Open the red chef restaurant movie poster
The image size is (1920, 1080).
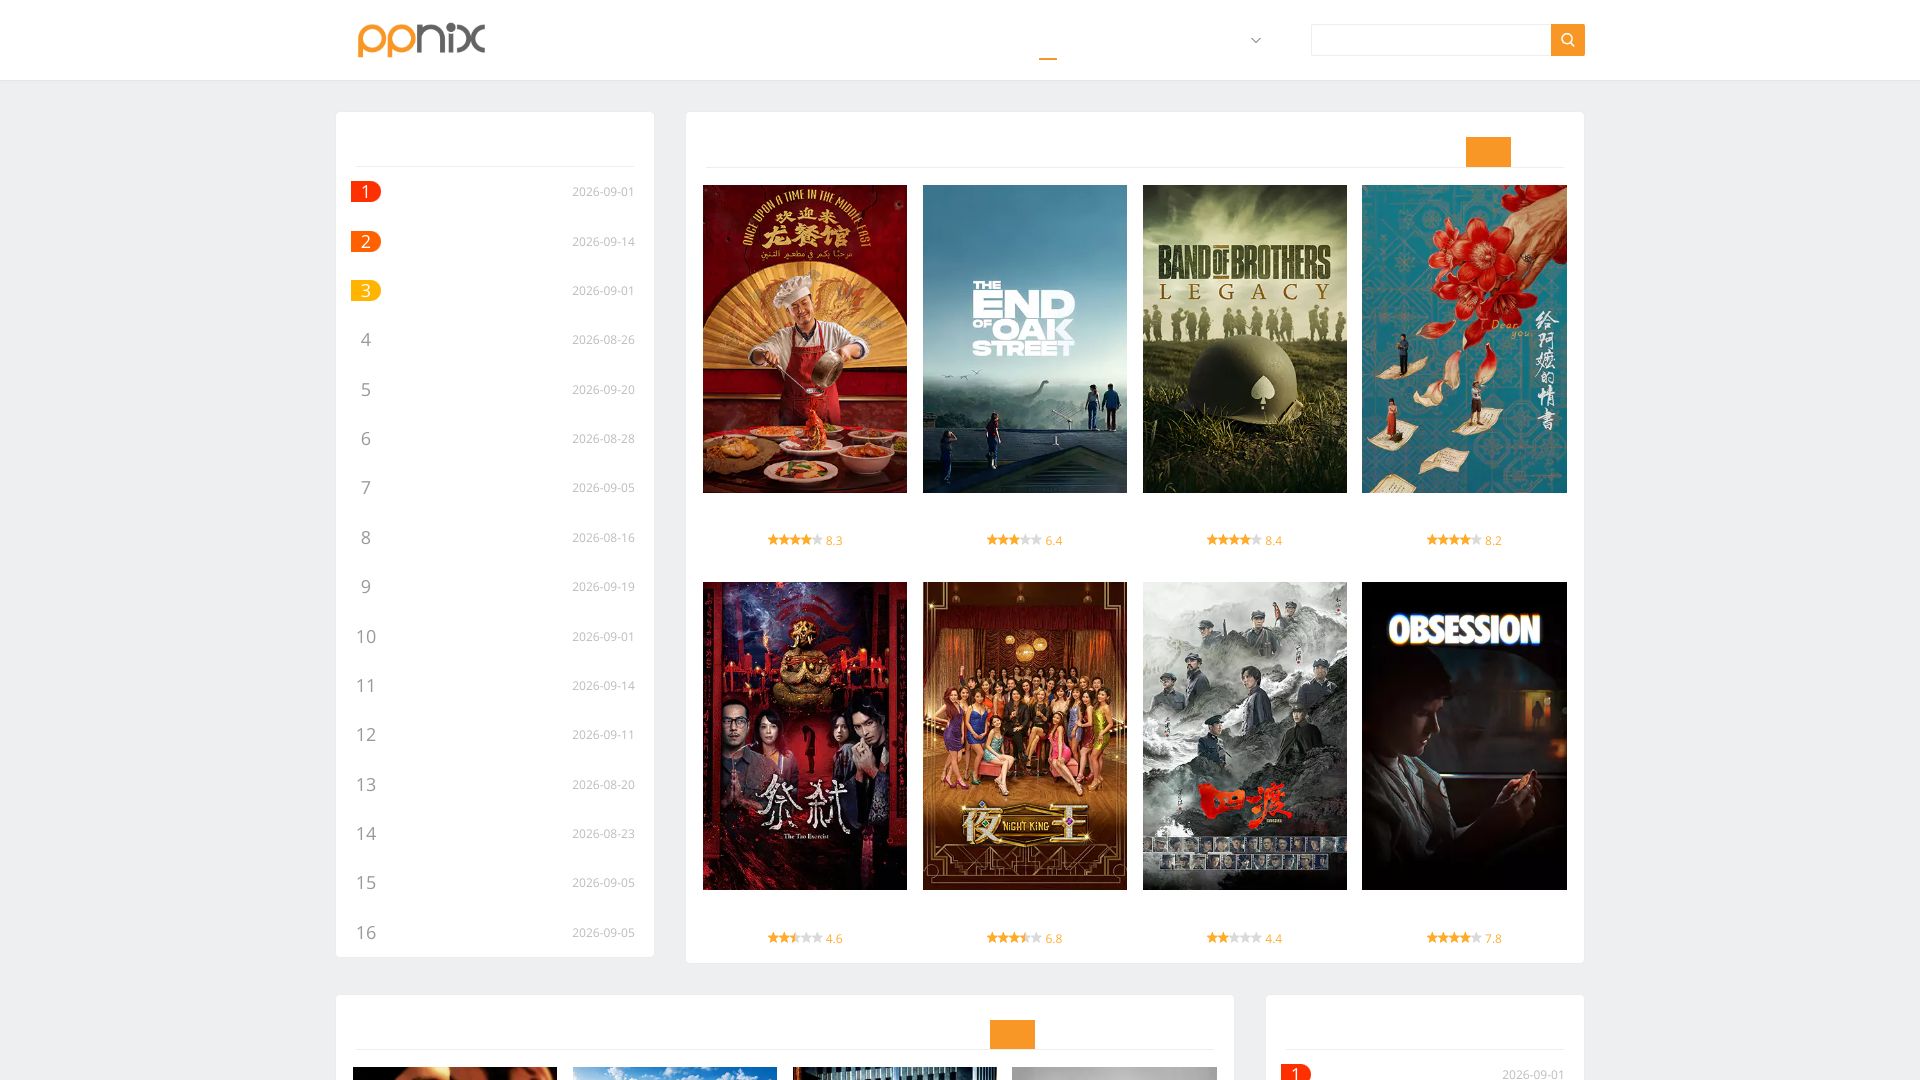pyautogui.click(x=805, y=339)
